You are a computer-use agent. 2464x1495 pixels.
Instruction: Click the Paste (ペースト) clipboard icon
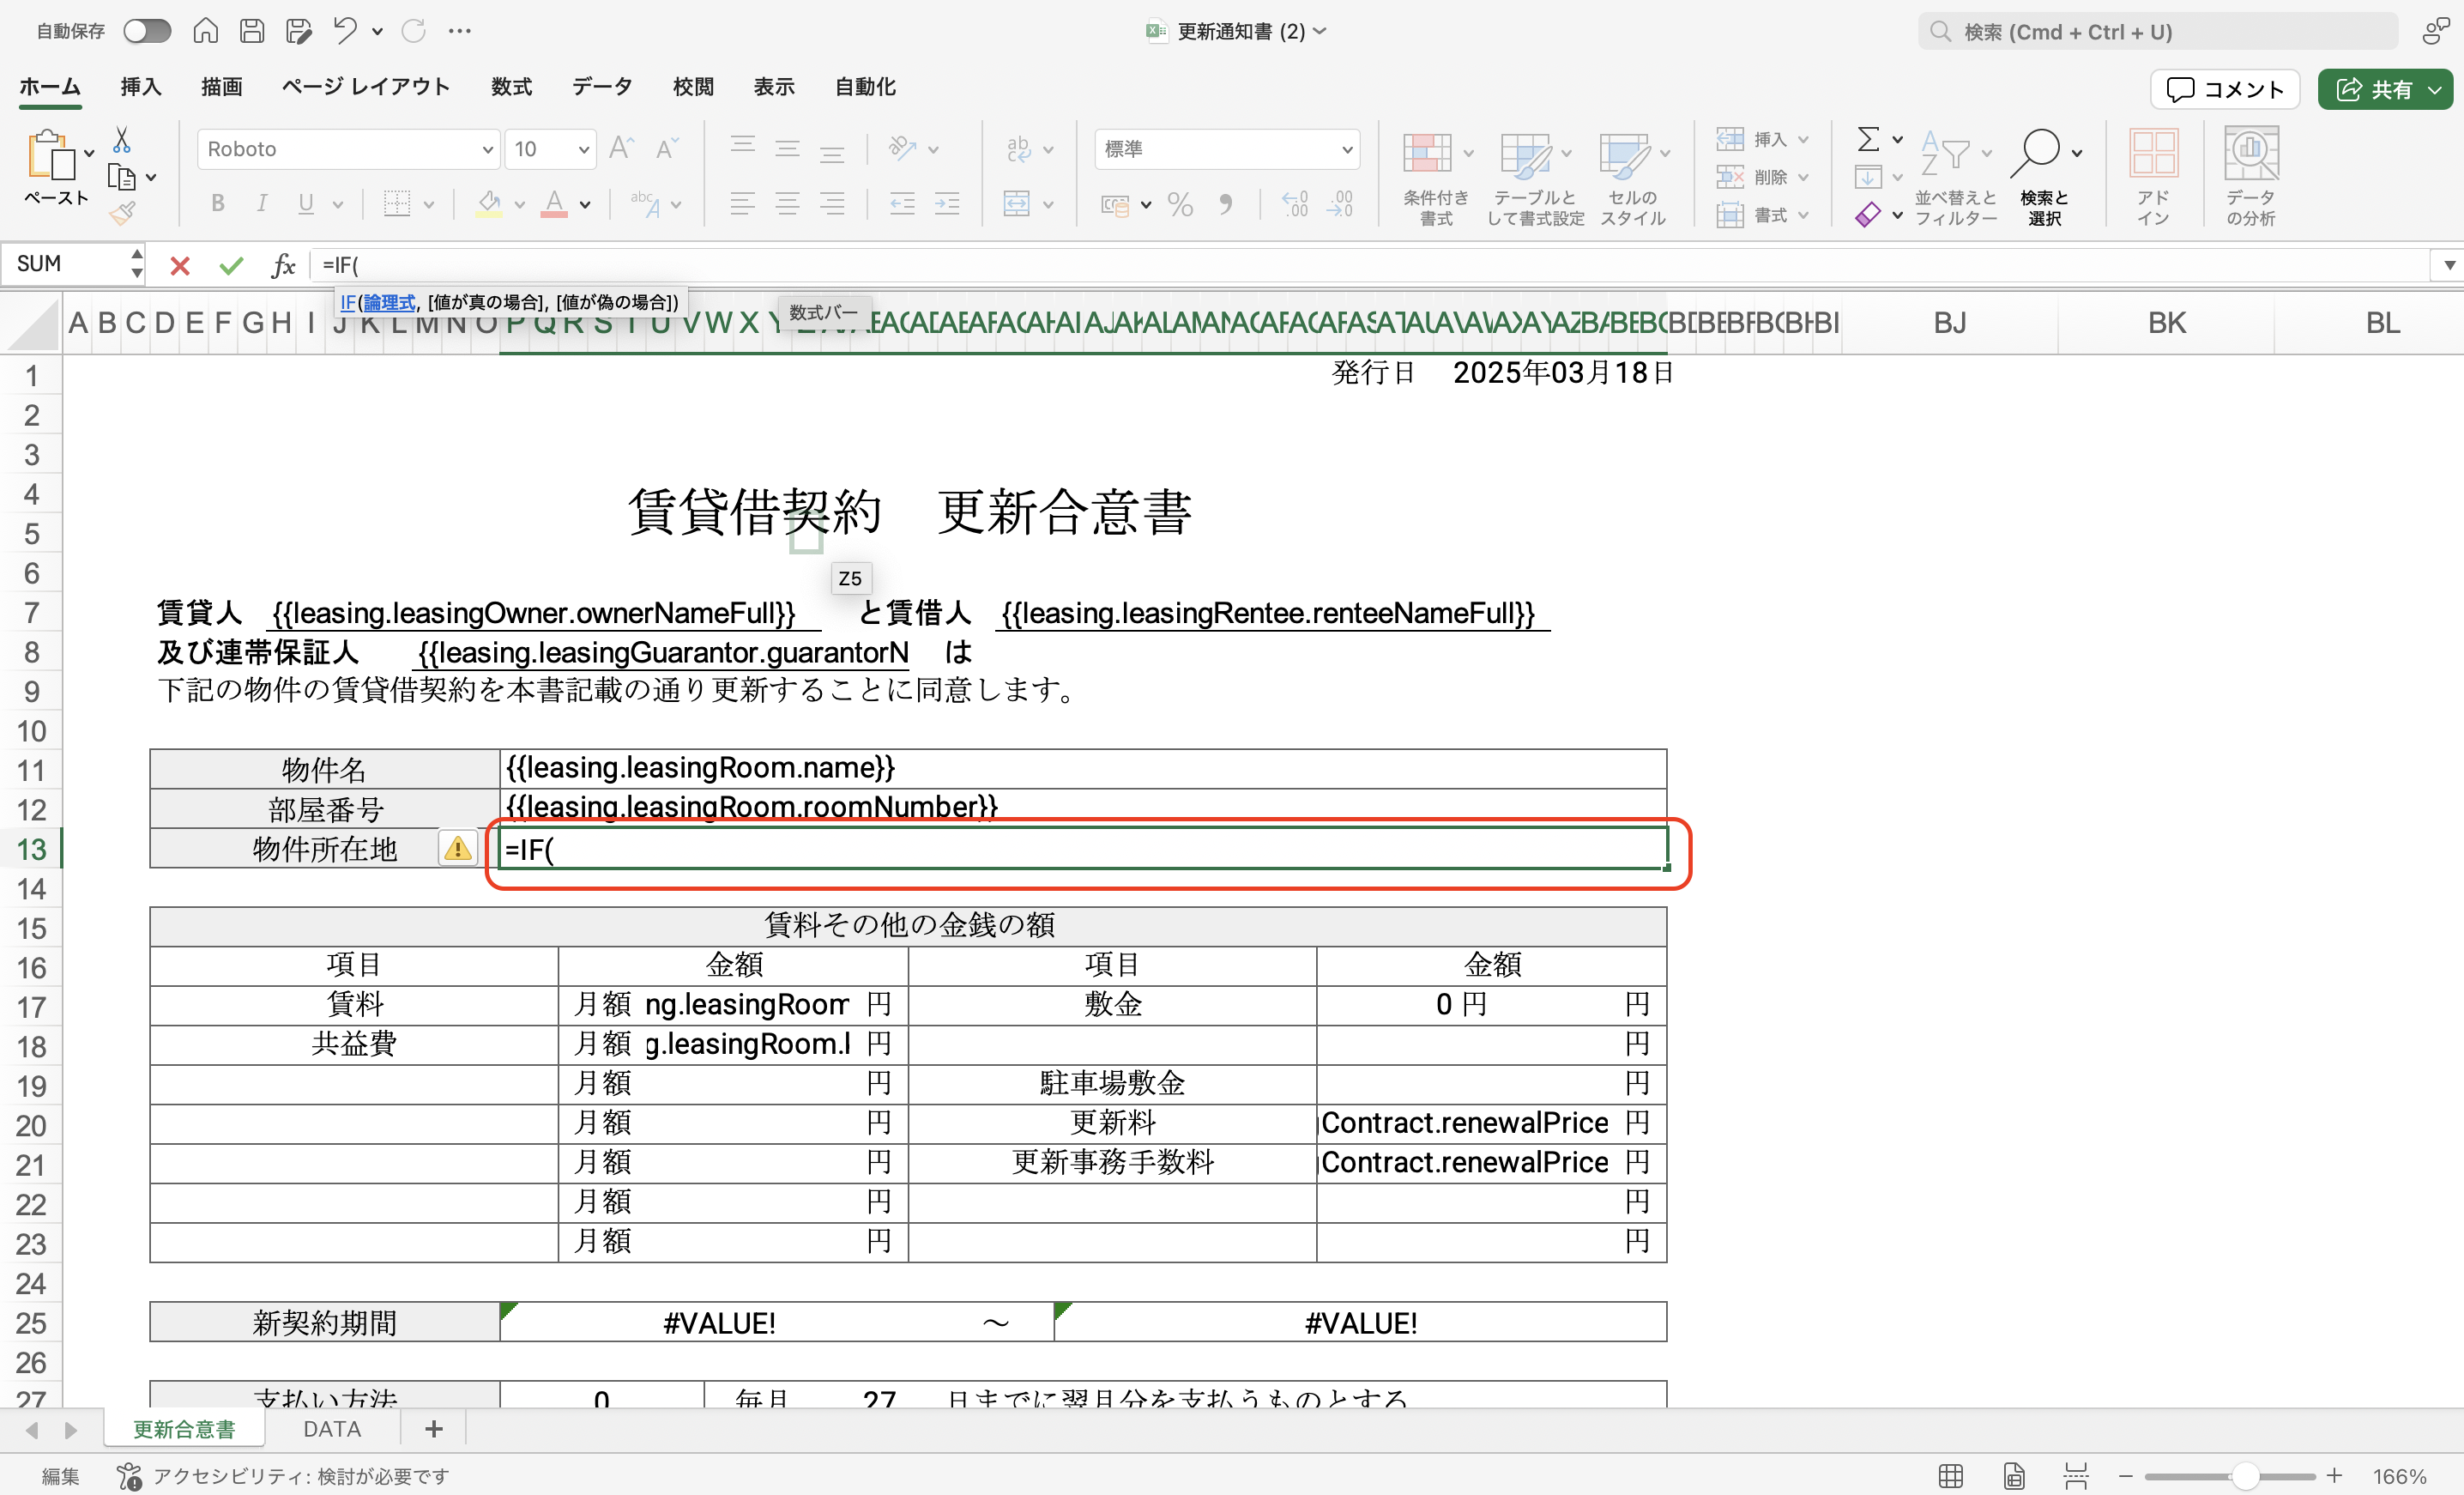coord(52,155)
